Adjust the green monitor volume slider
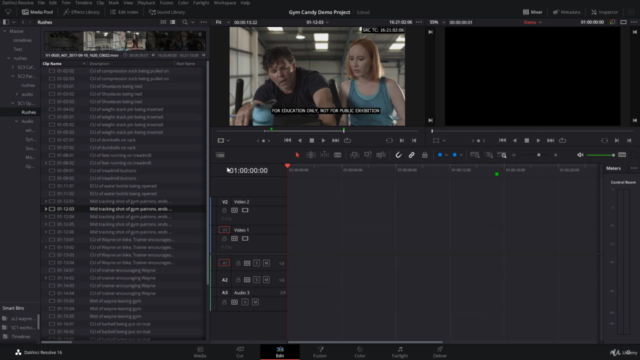This screenshot has width=640, height=360. [601, 155]
